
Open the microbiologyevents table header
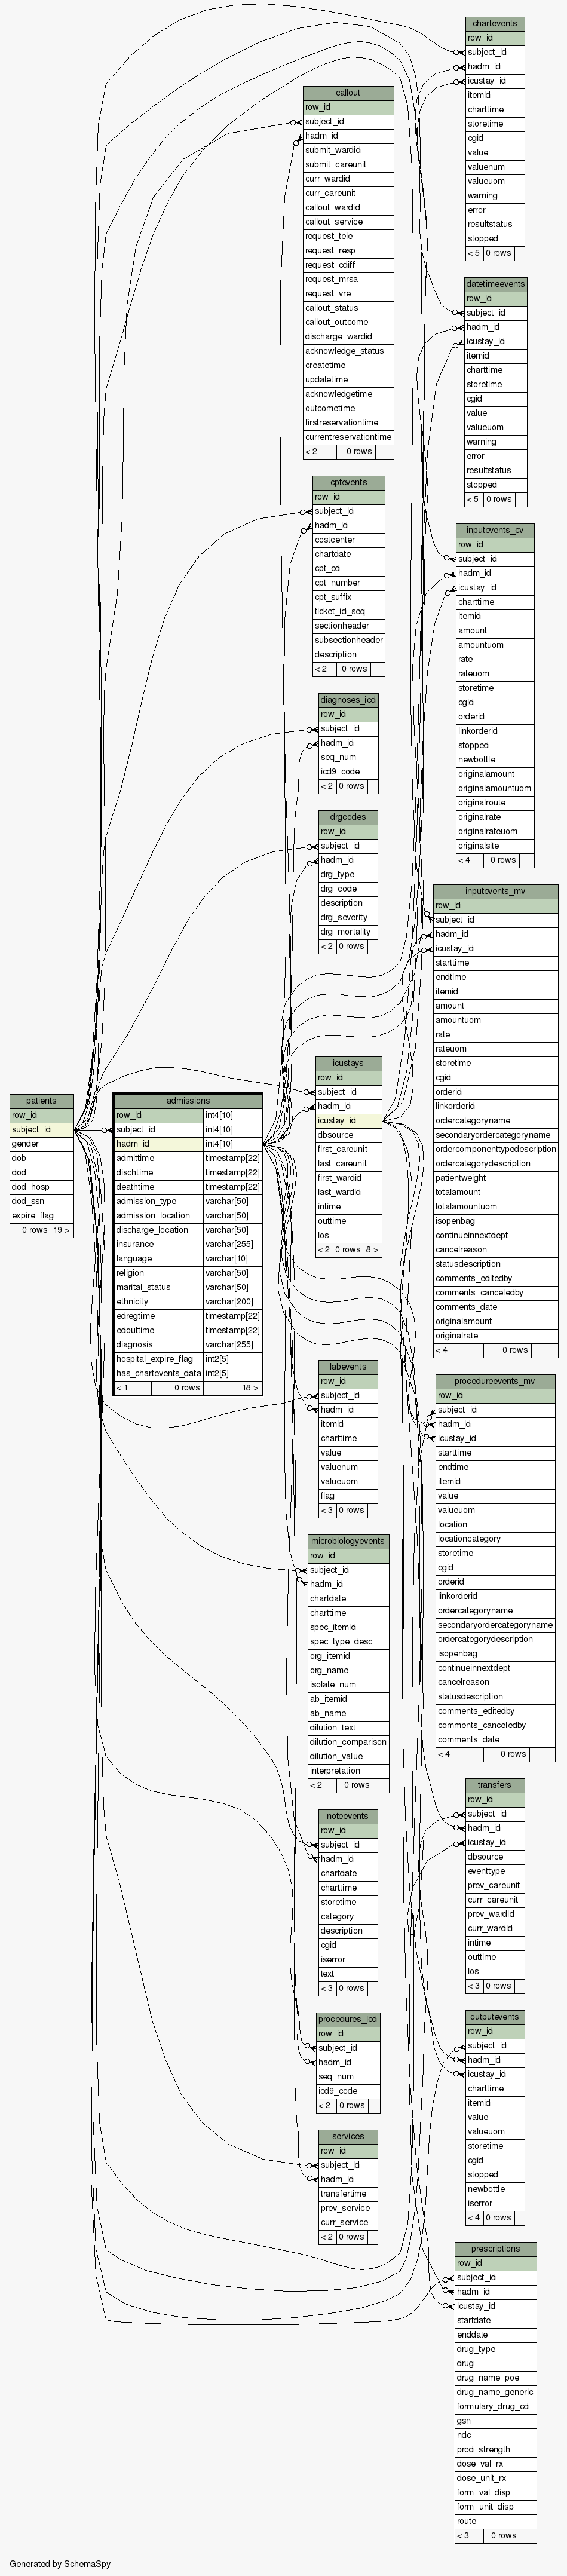coord(347,1541)
